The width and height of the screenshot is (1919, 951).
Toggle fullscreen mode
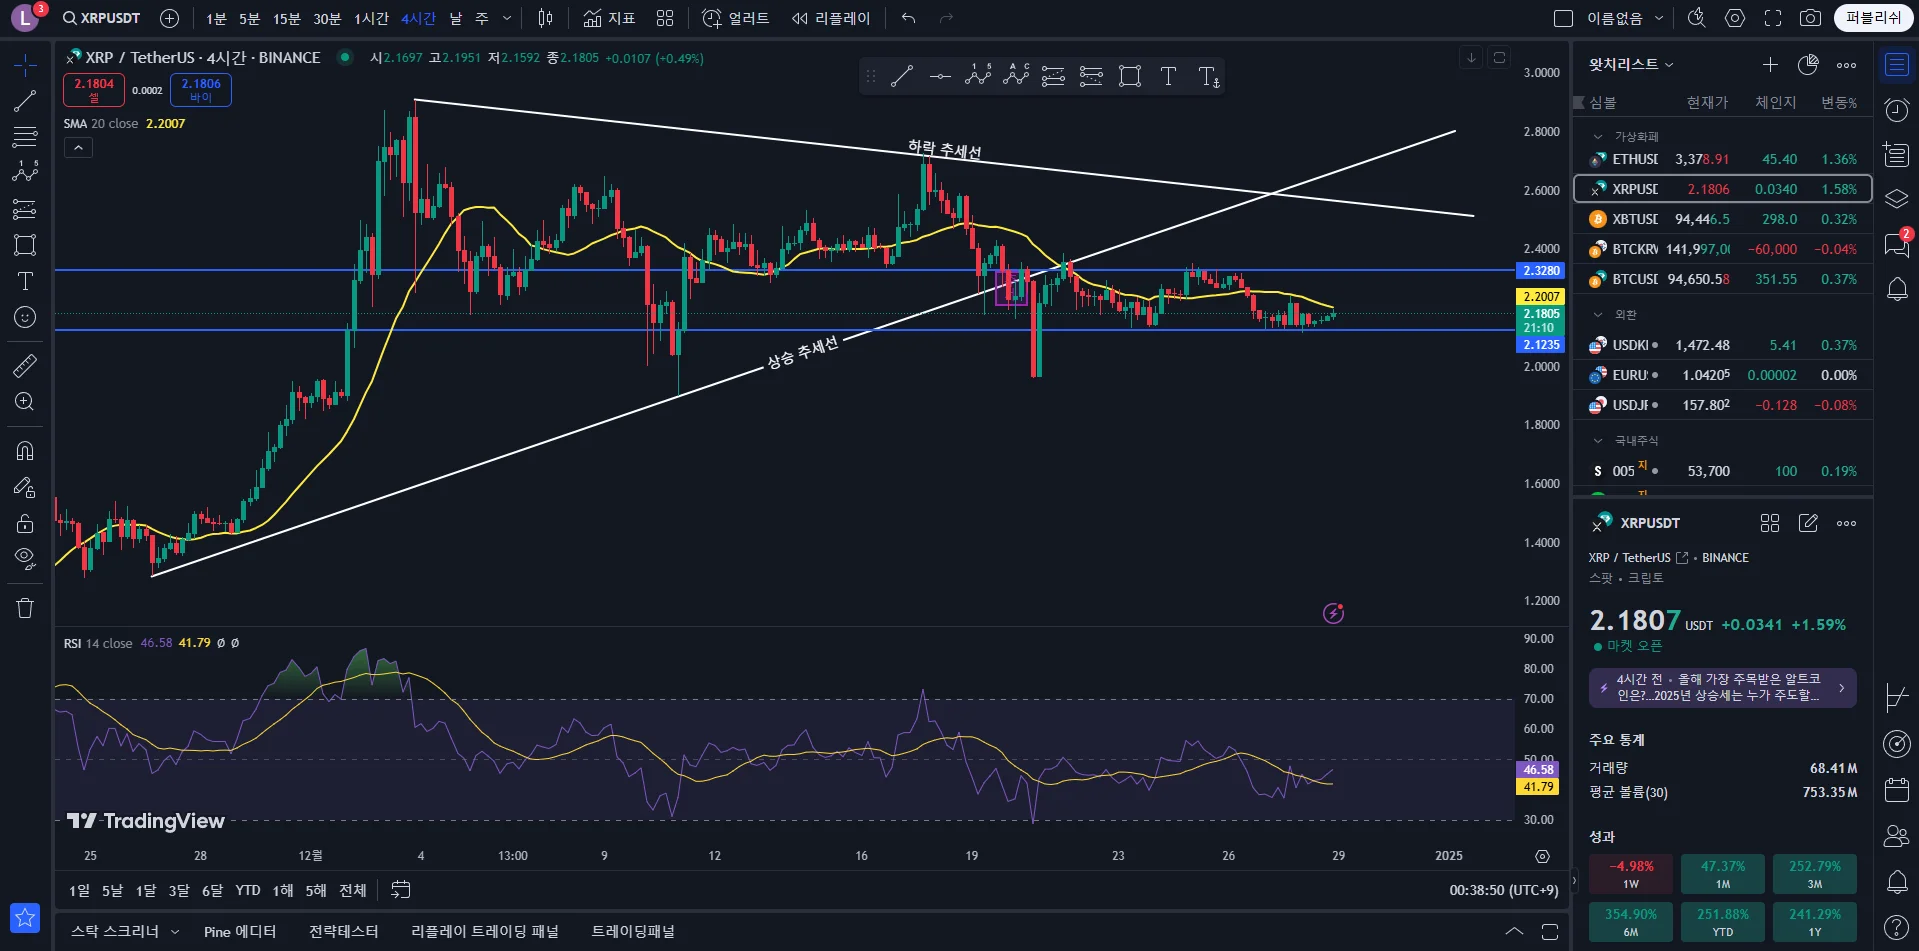click(1773, 18)
